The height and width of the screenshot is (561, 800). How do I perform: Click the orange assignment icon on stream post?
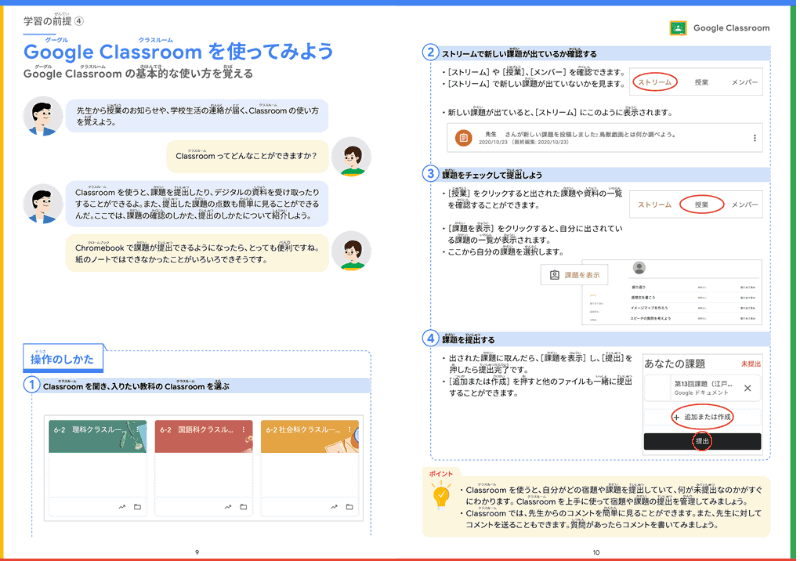463,138
